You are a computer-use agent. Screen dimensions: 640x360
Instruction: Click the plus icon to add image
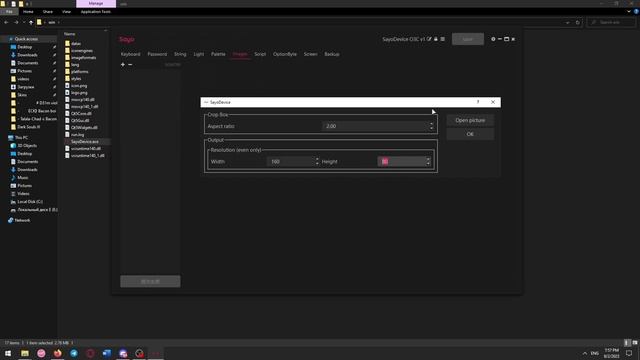pos(123,64)
